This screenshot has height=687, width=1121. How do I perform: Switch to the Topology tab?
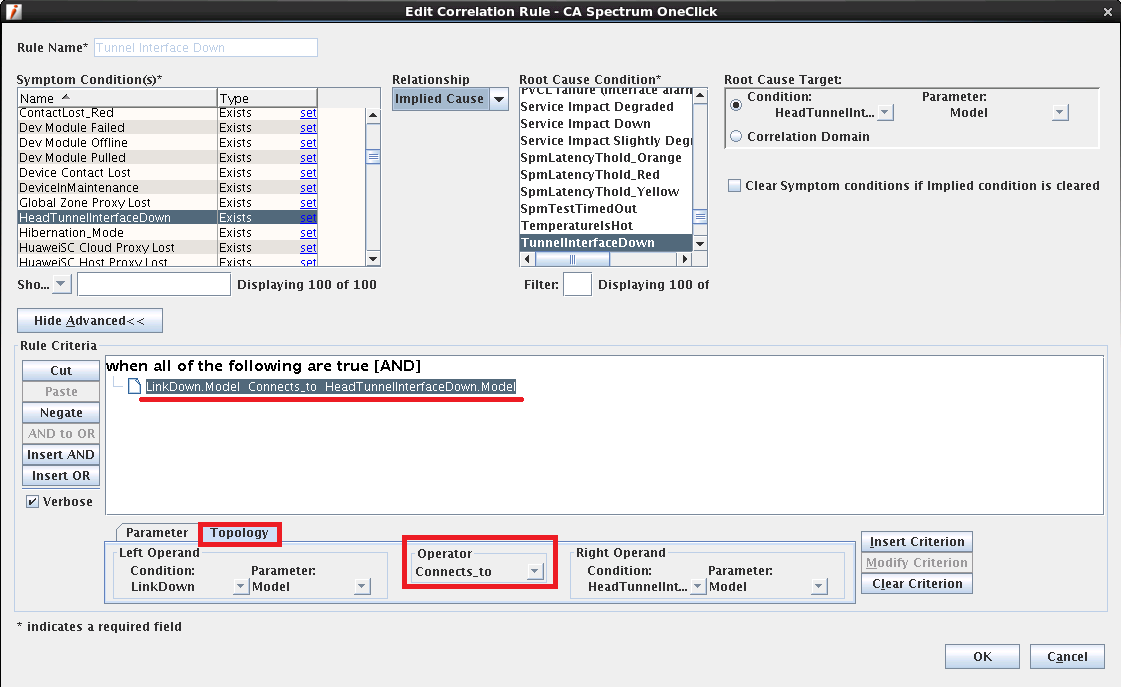tap(239, 533)
